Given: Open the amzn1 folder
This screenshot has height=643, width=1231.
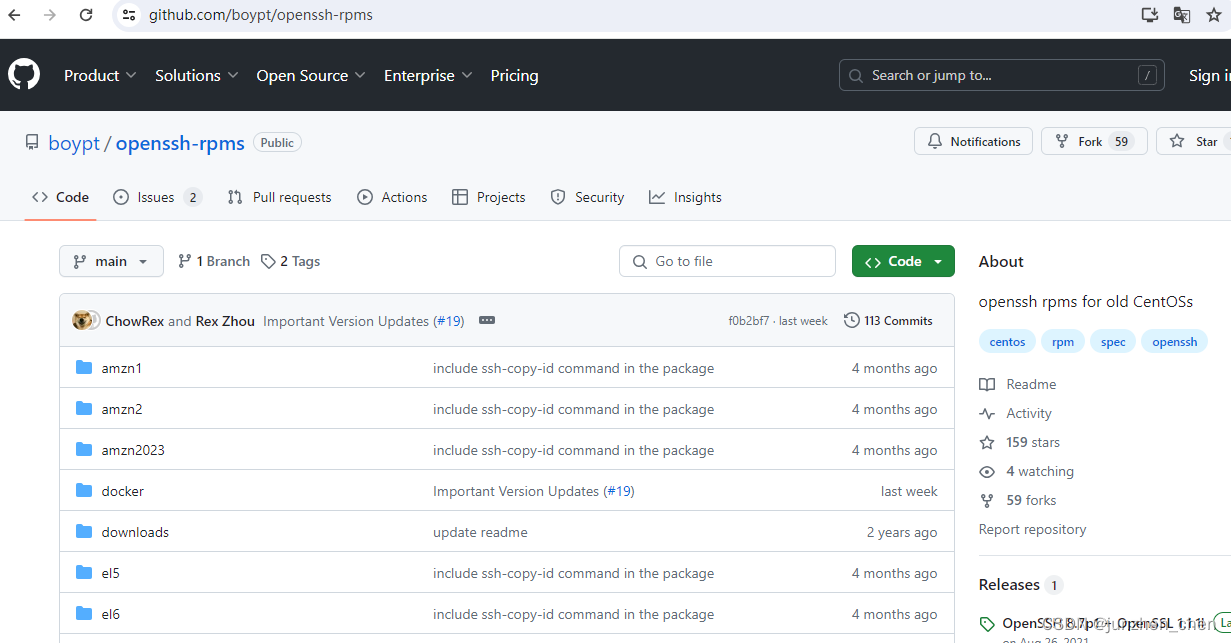Looking at the screenshot, I should pyautogui.click(x=121, y=368).
